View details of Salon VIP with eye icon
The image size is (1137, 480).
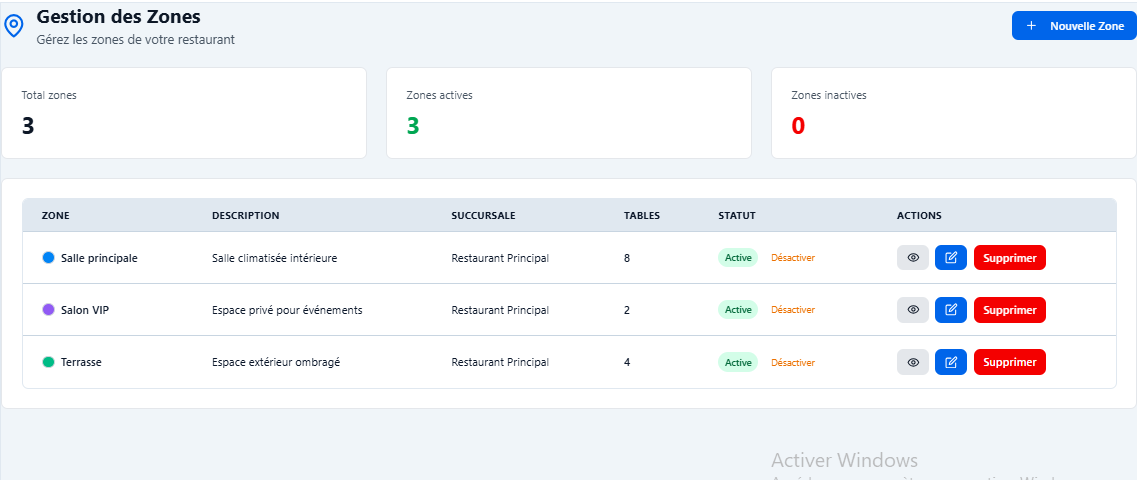point(913,310)
